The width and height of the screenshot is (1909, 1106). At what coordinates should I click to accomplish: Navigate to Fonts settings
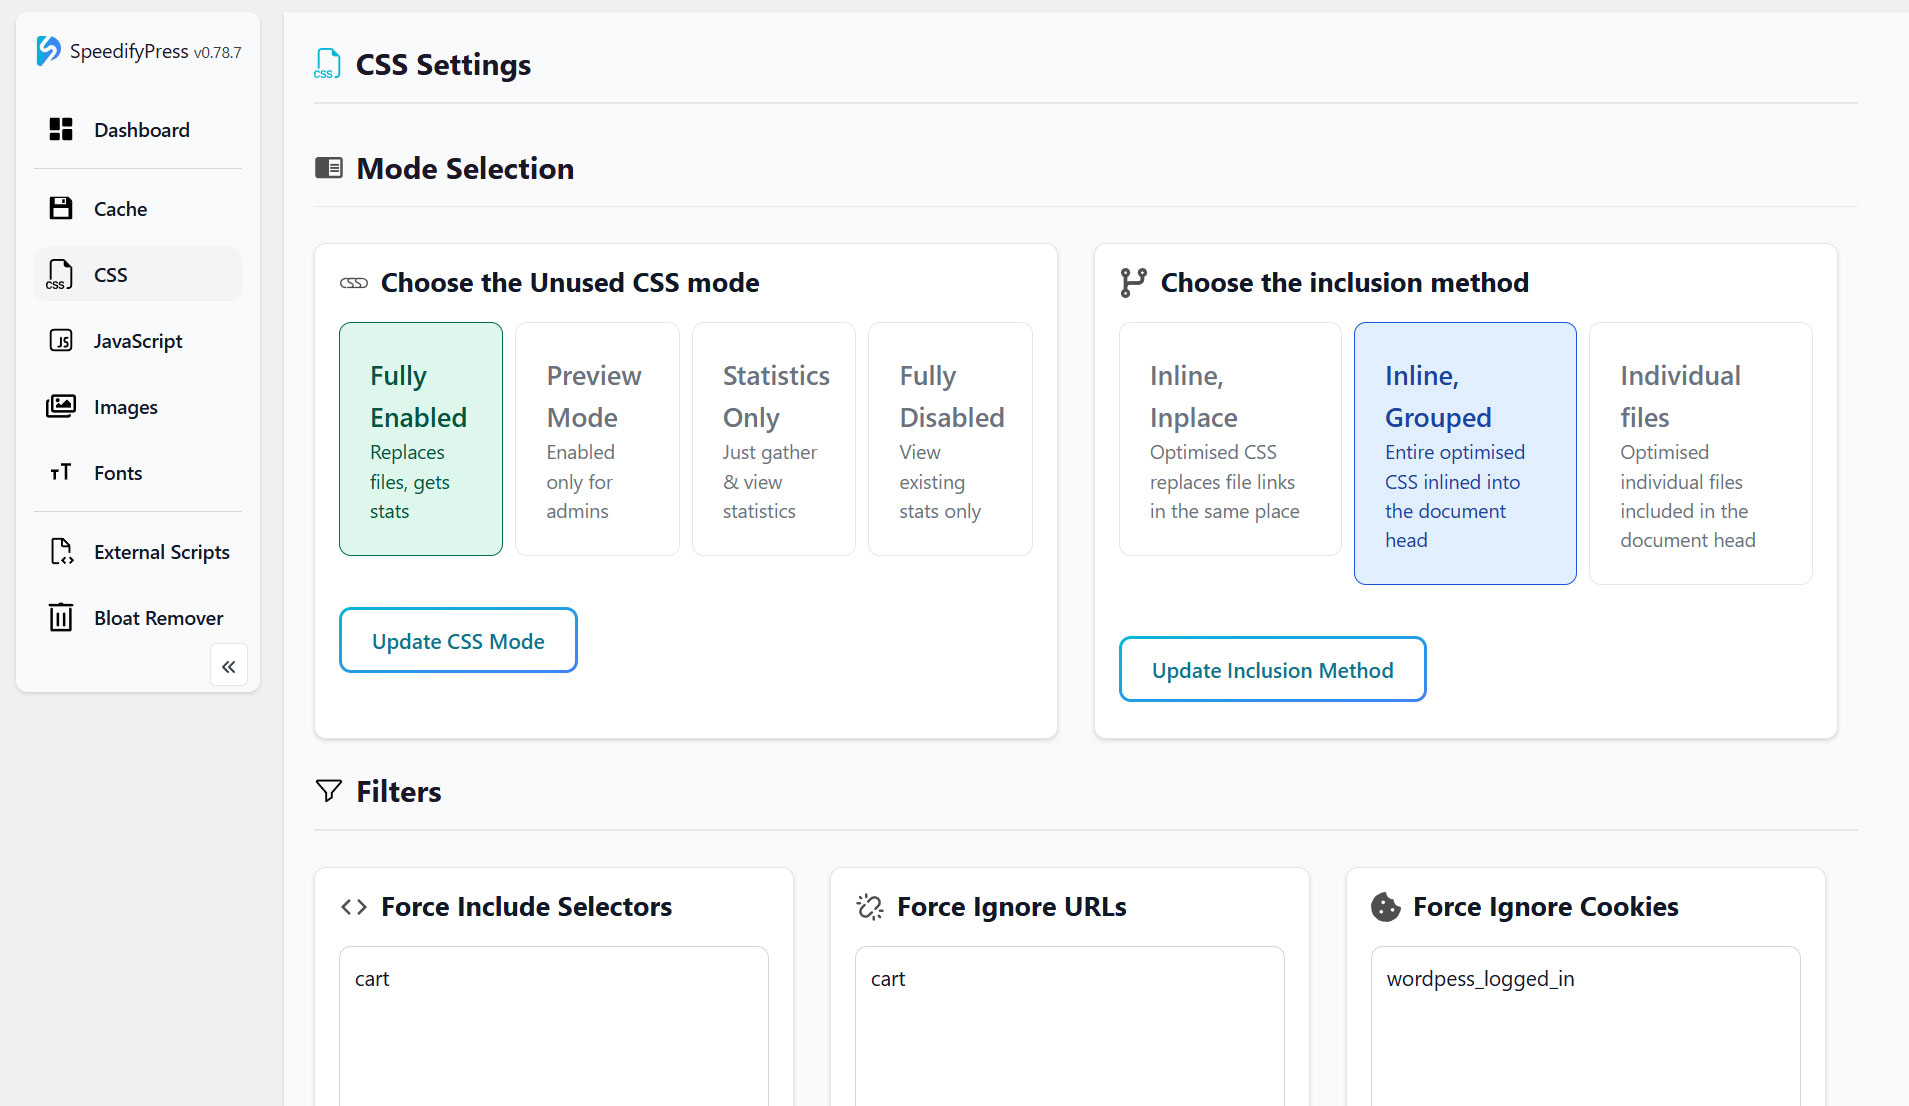click(x=138, y=473)
